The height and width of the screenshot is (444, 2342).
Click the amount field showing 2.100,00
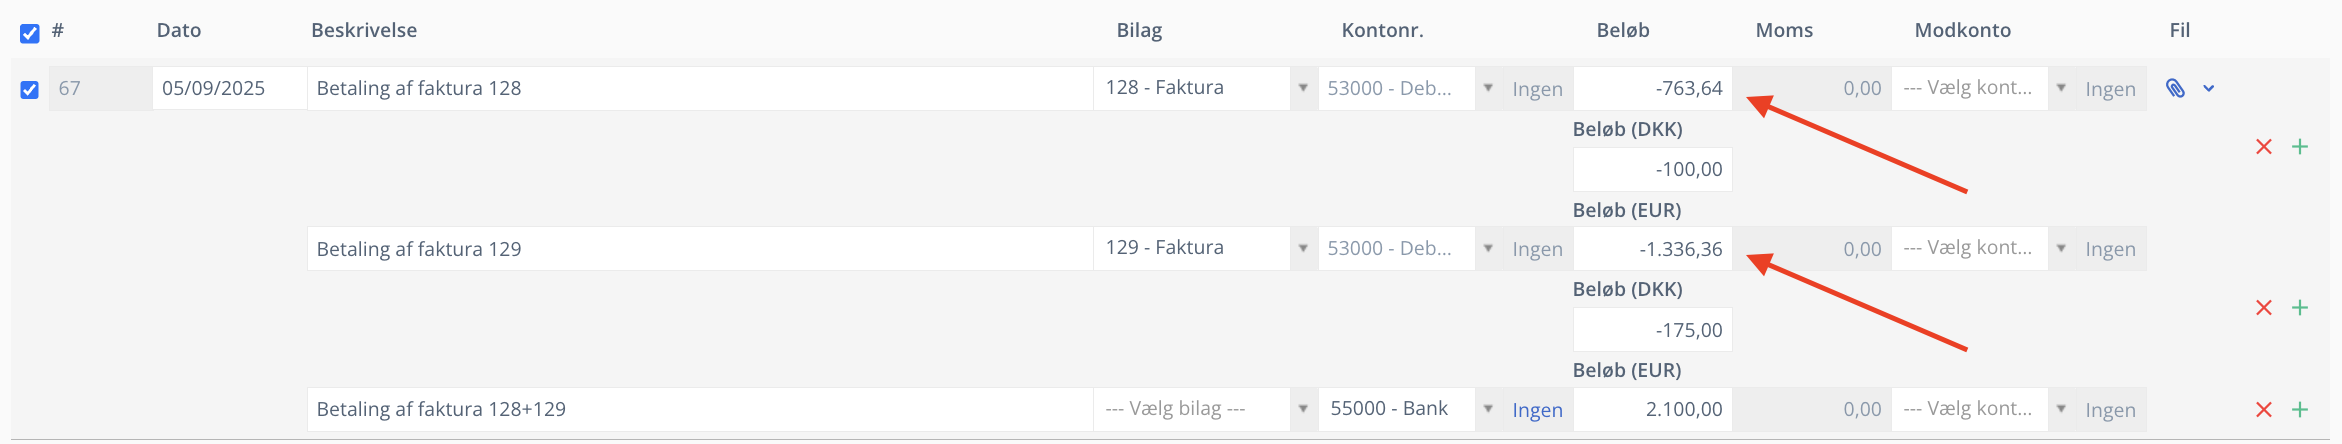pyautogui.click(x=1652, y=409)
